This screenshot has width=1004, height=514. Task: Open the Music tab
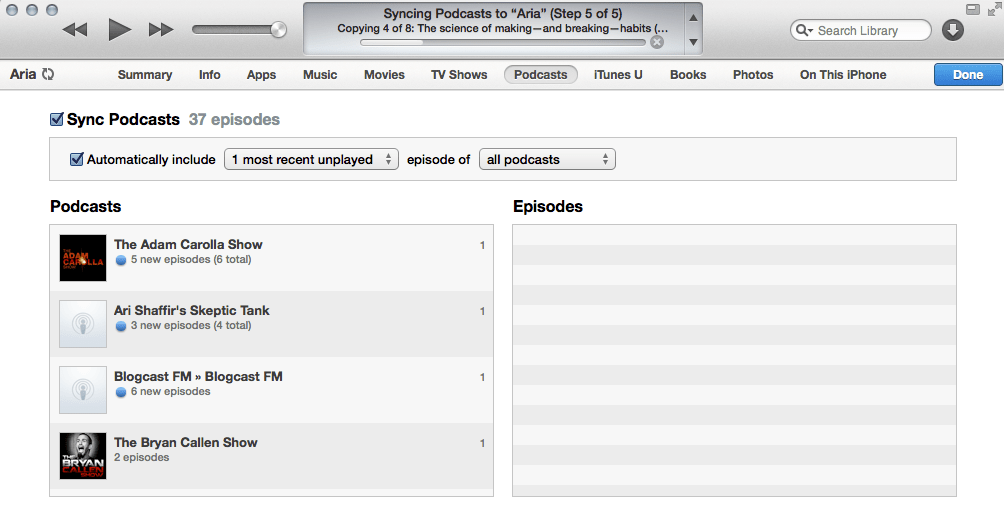point(320,75)
